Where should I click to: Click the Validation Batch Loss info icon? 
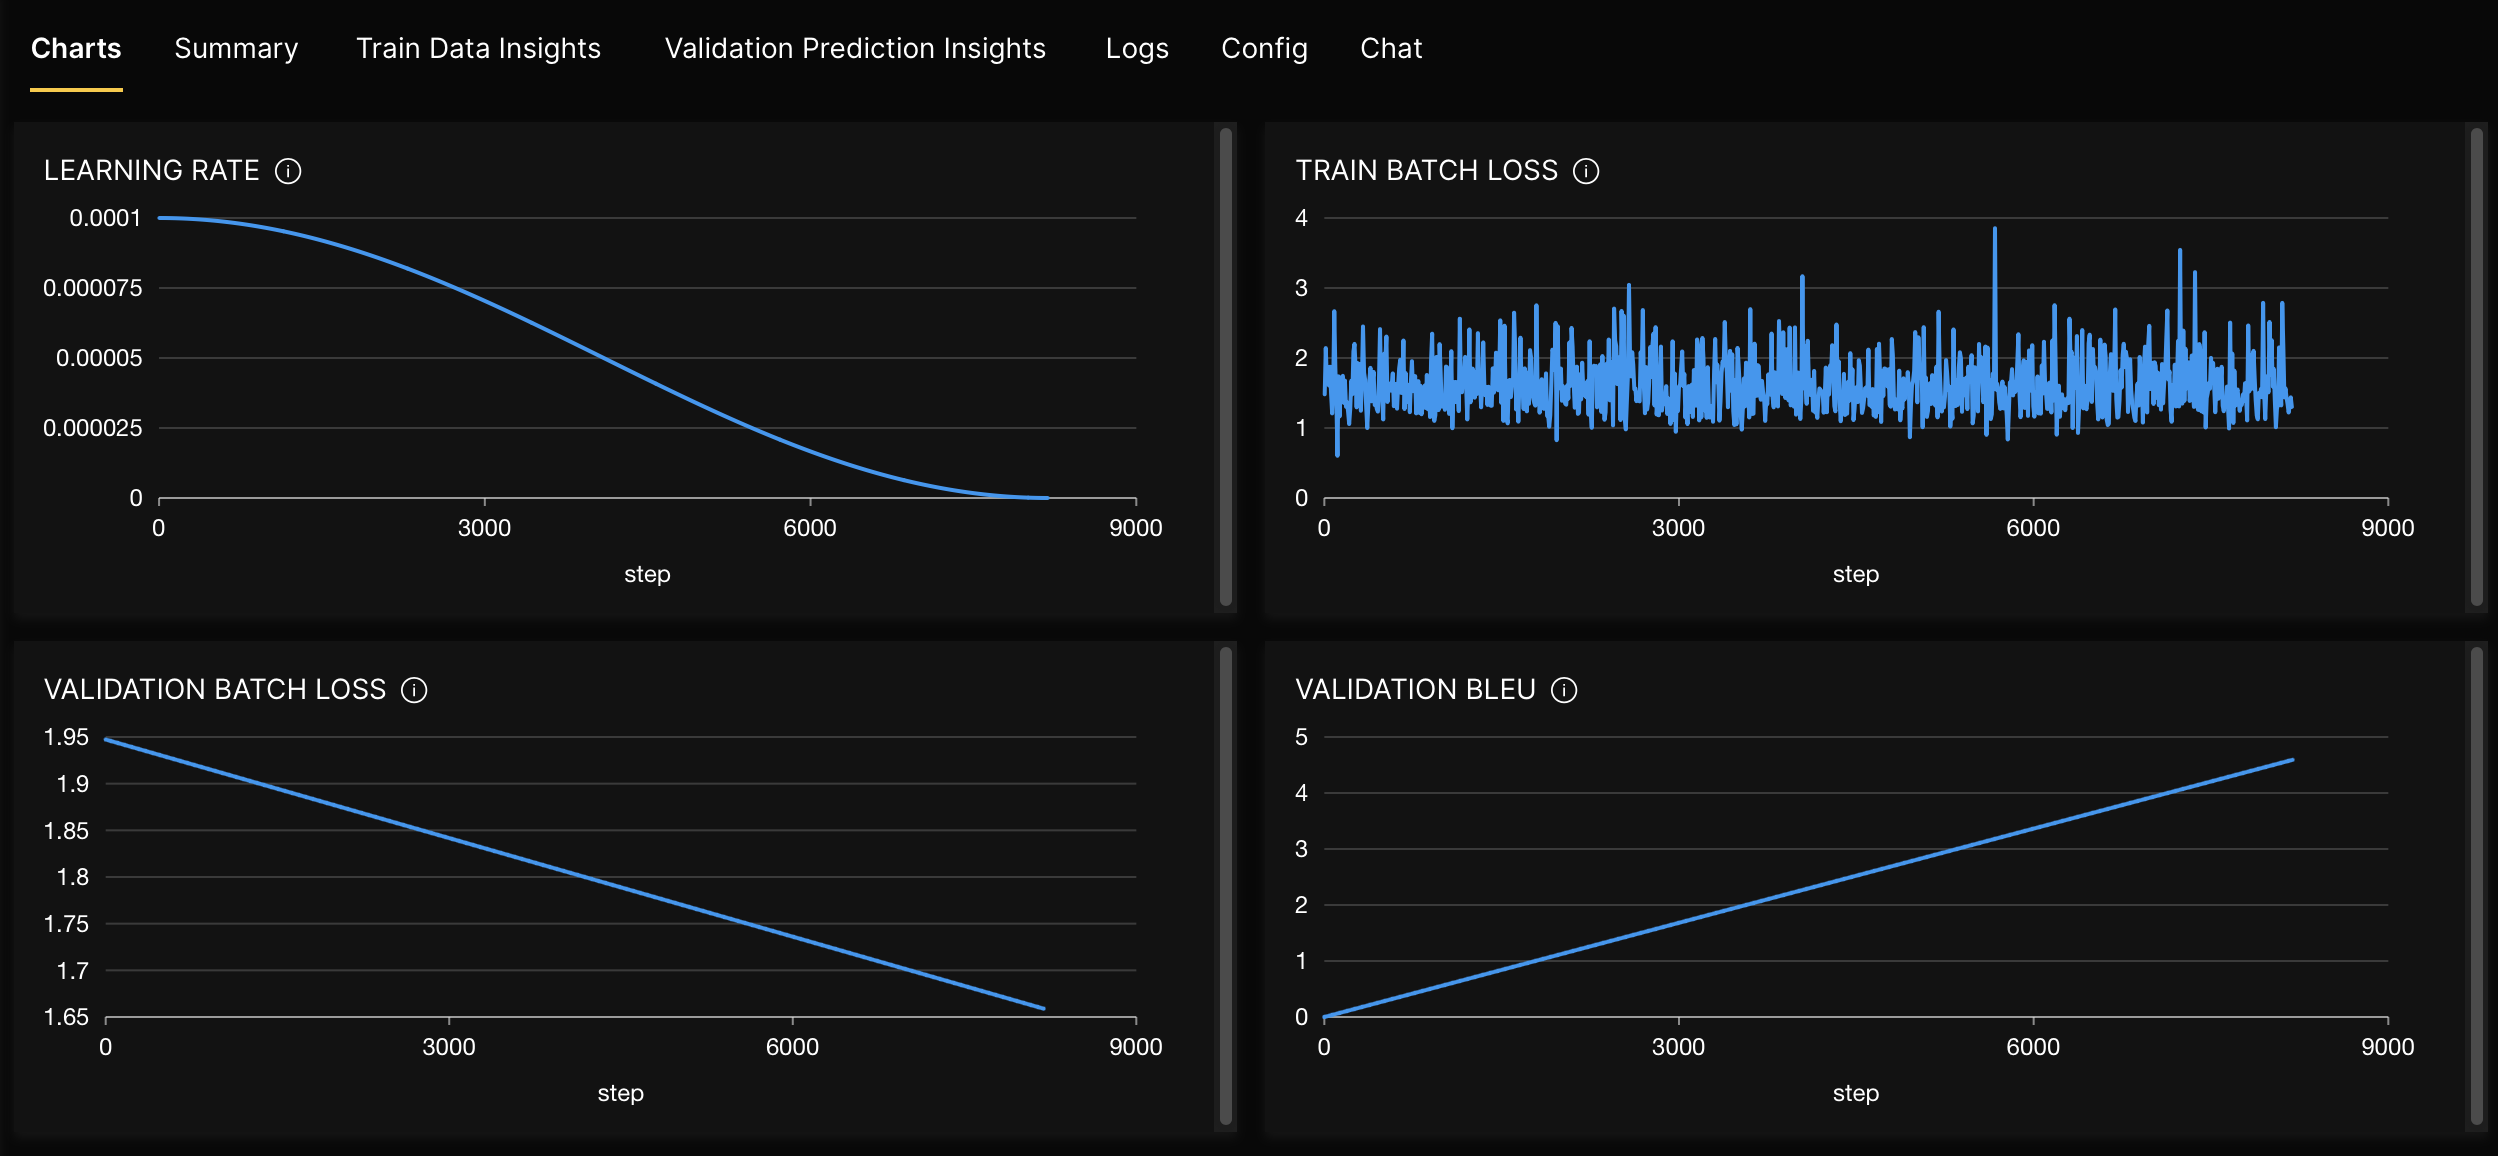pos(414,690)
